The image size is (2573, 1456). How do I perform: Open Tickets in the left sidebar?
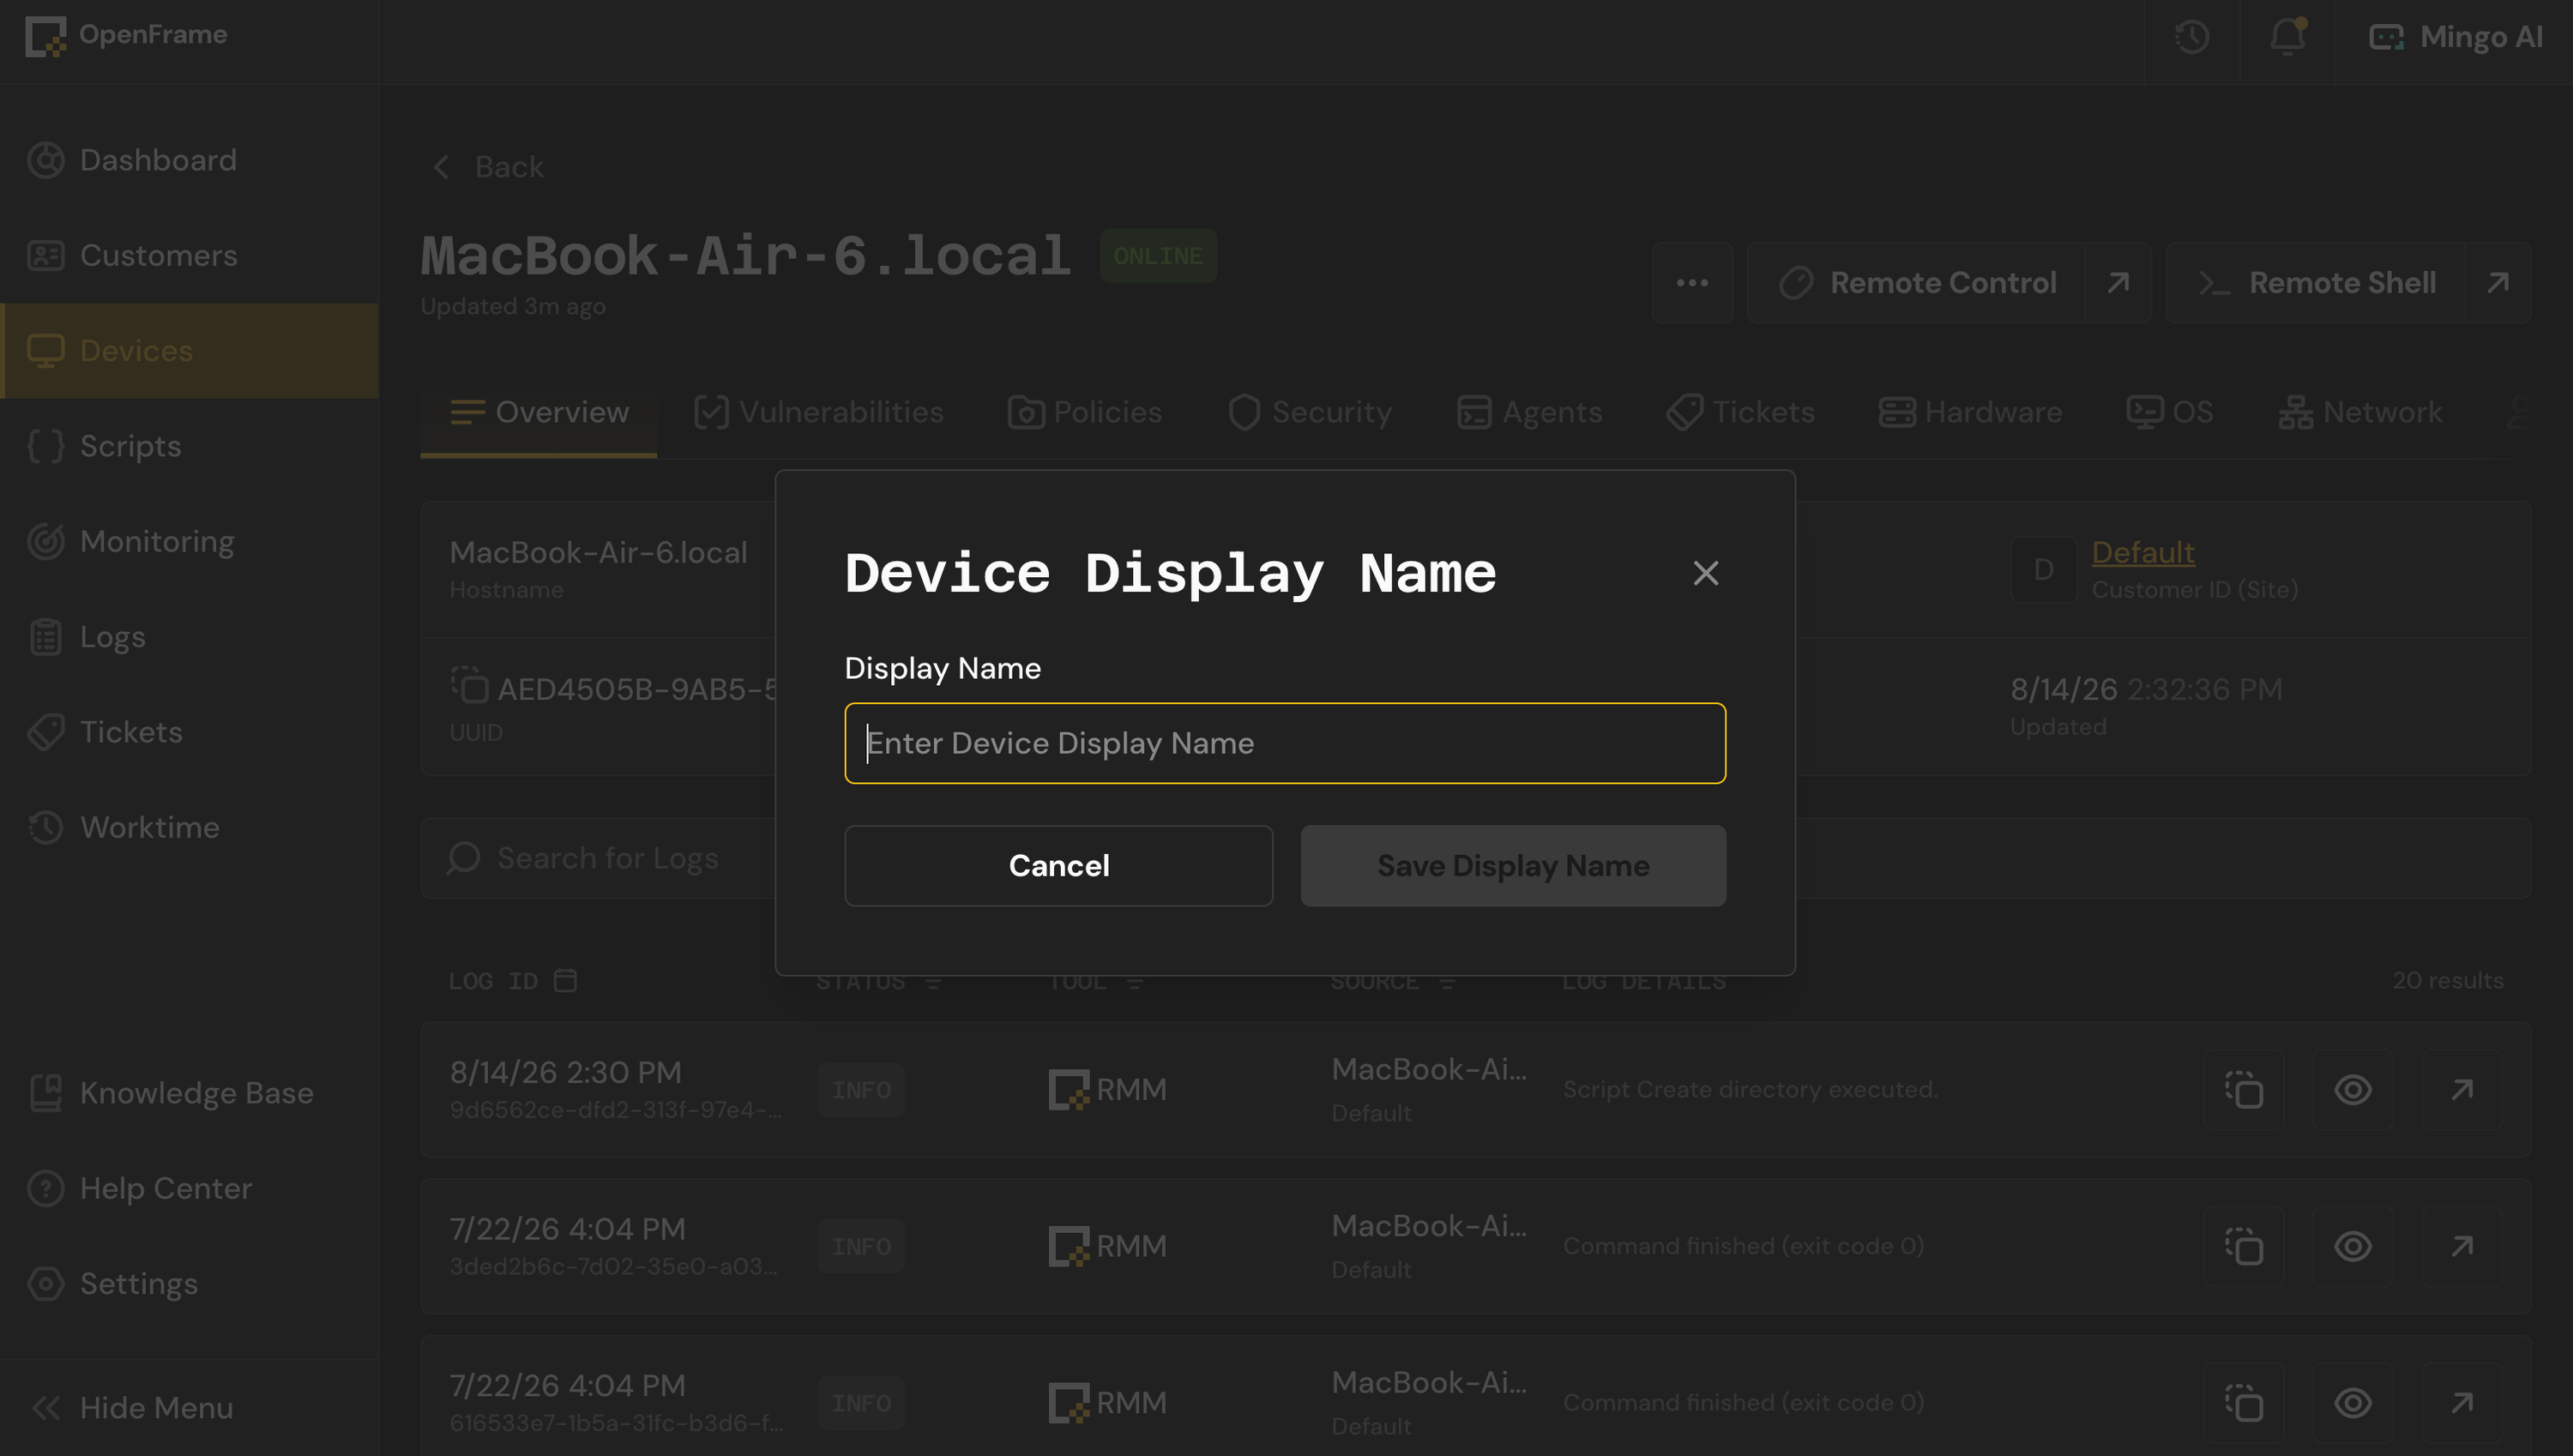(x=189, y=732)
